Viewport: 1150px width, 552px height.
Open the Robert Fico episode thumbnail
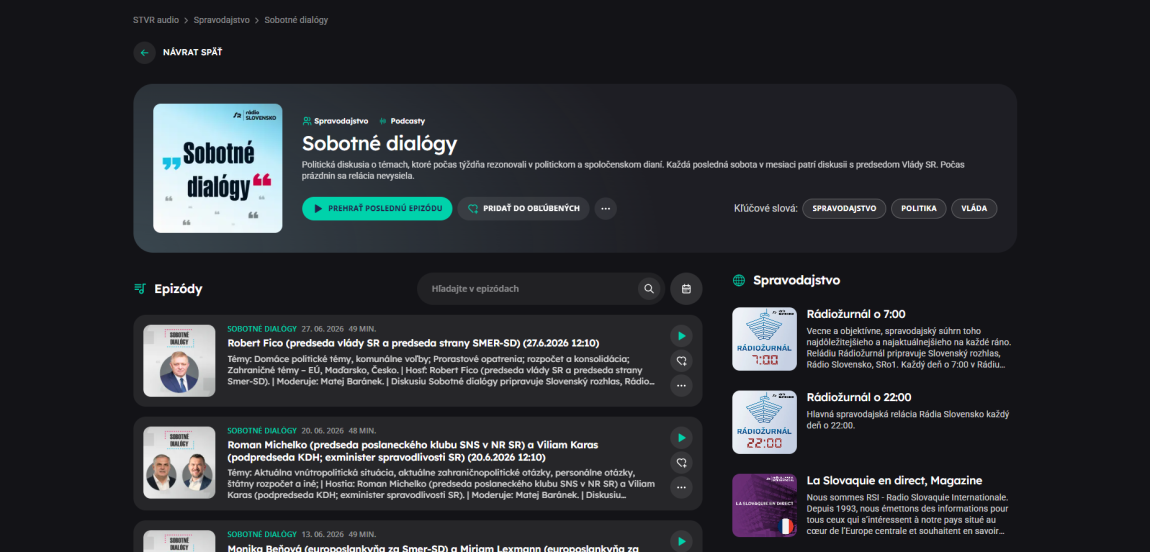pos(179,361)
